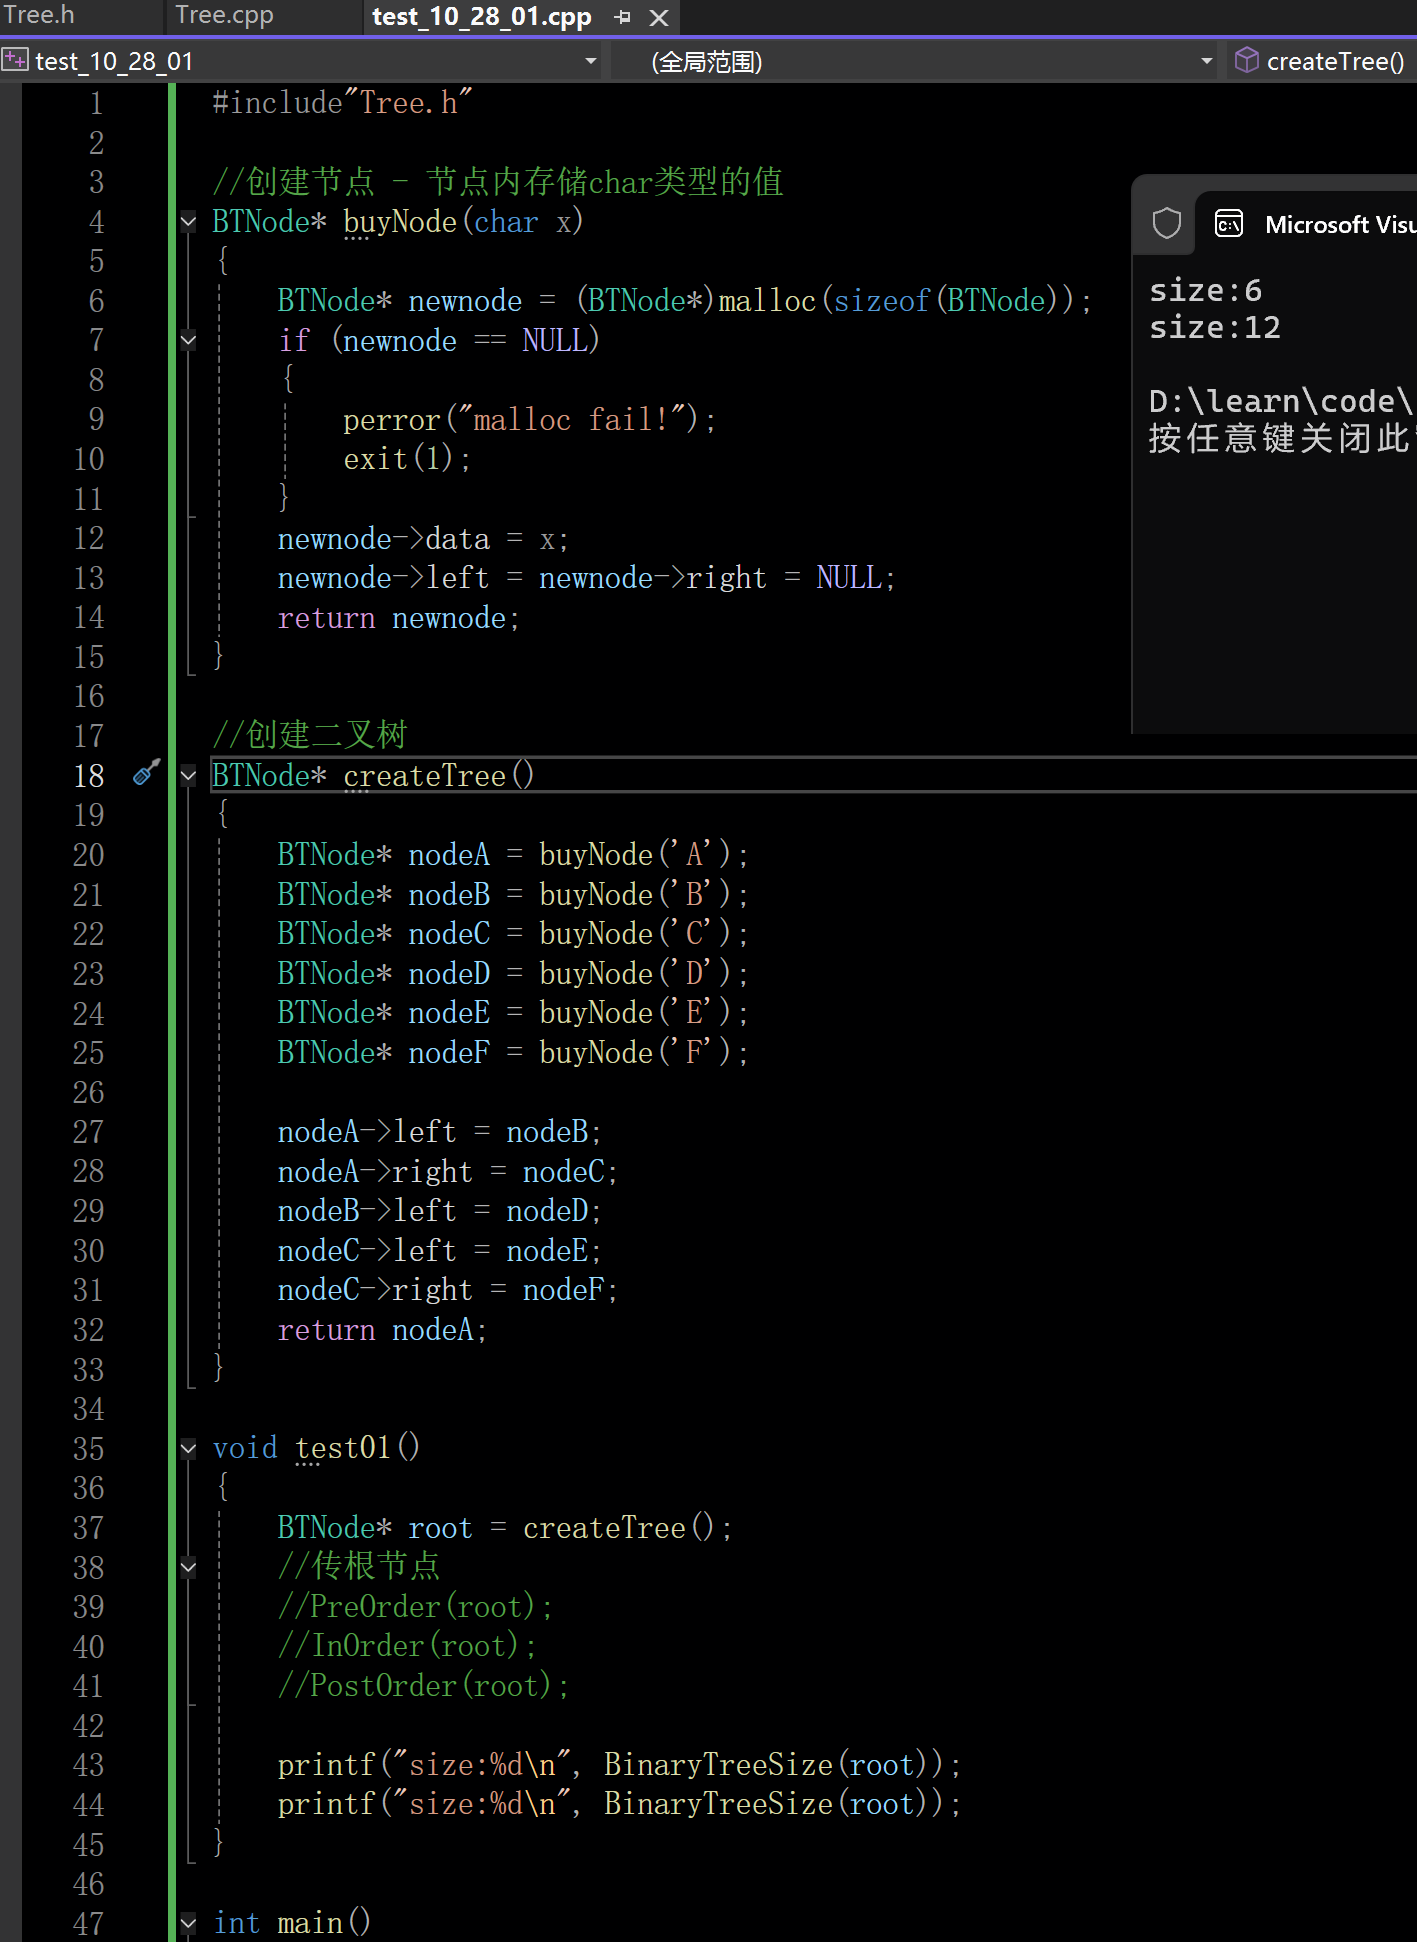Click the nodeD = buyNode('D') line
This screenshot has width=1417, height=1942.
513,973
